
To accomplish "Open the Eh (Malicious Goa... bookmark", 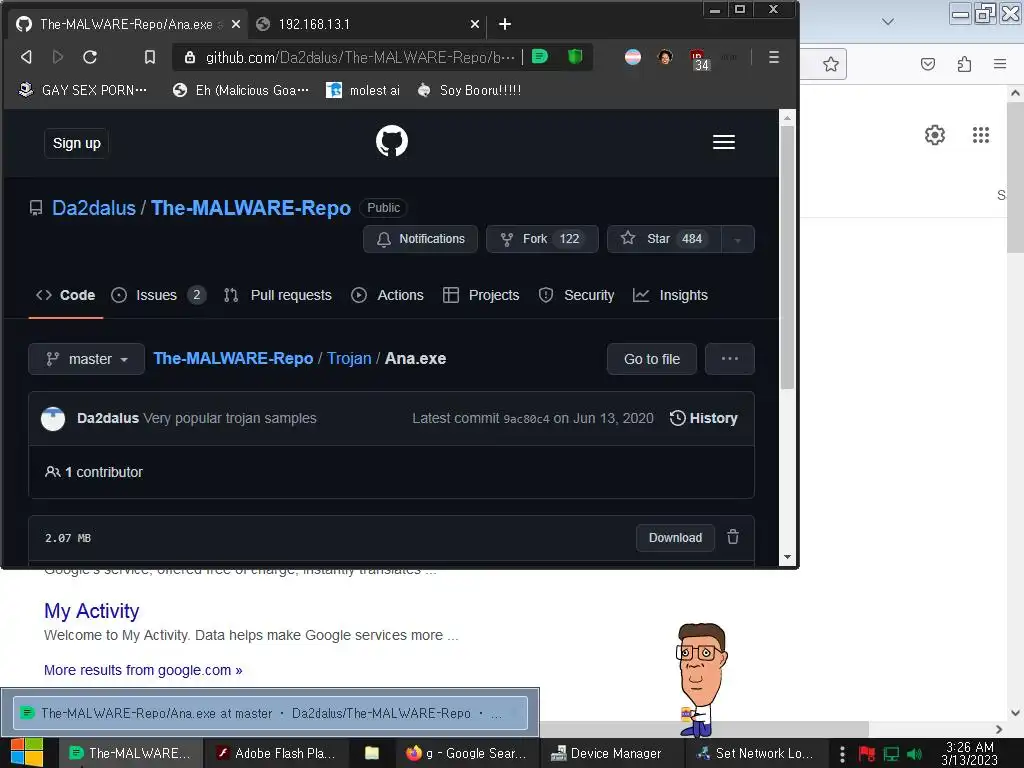I will click(x=240, y=90).
